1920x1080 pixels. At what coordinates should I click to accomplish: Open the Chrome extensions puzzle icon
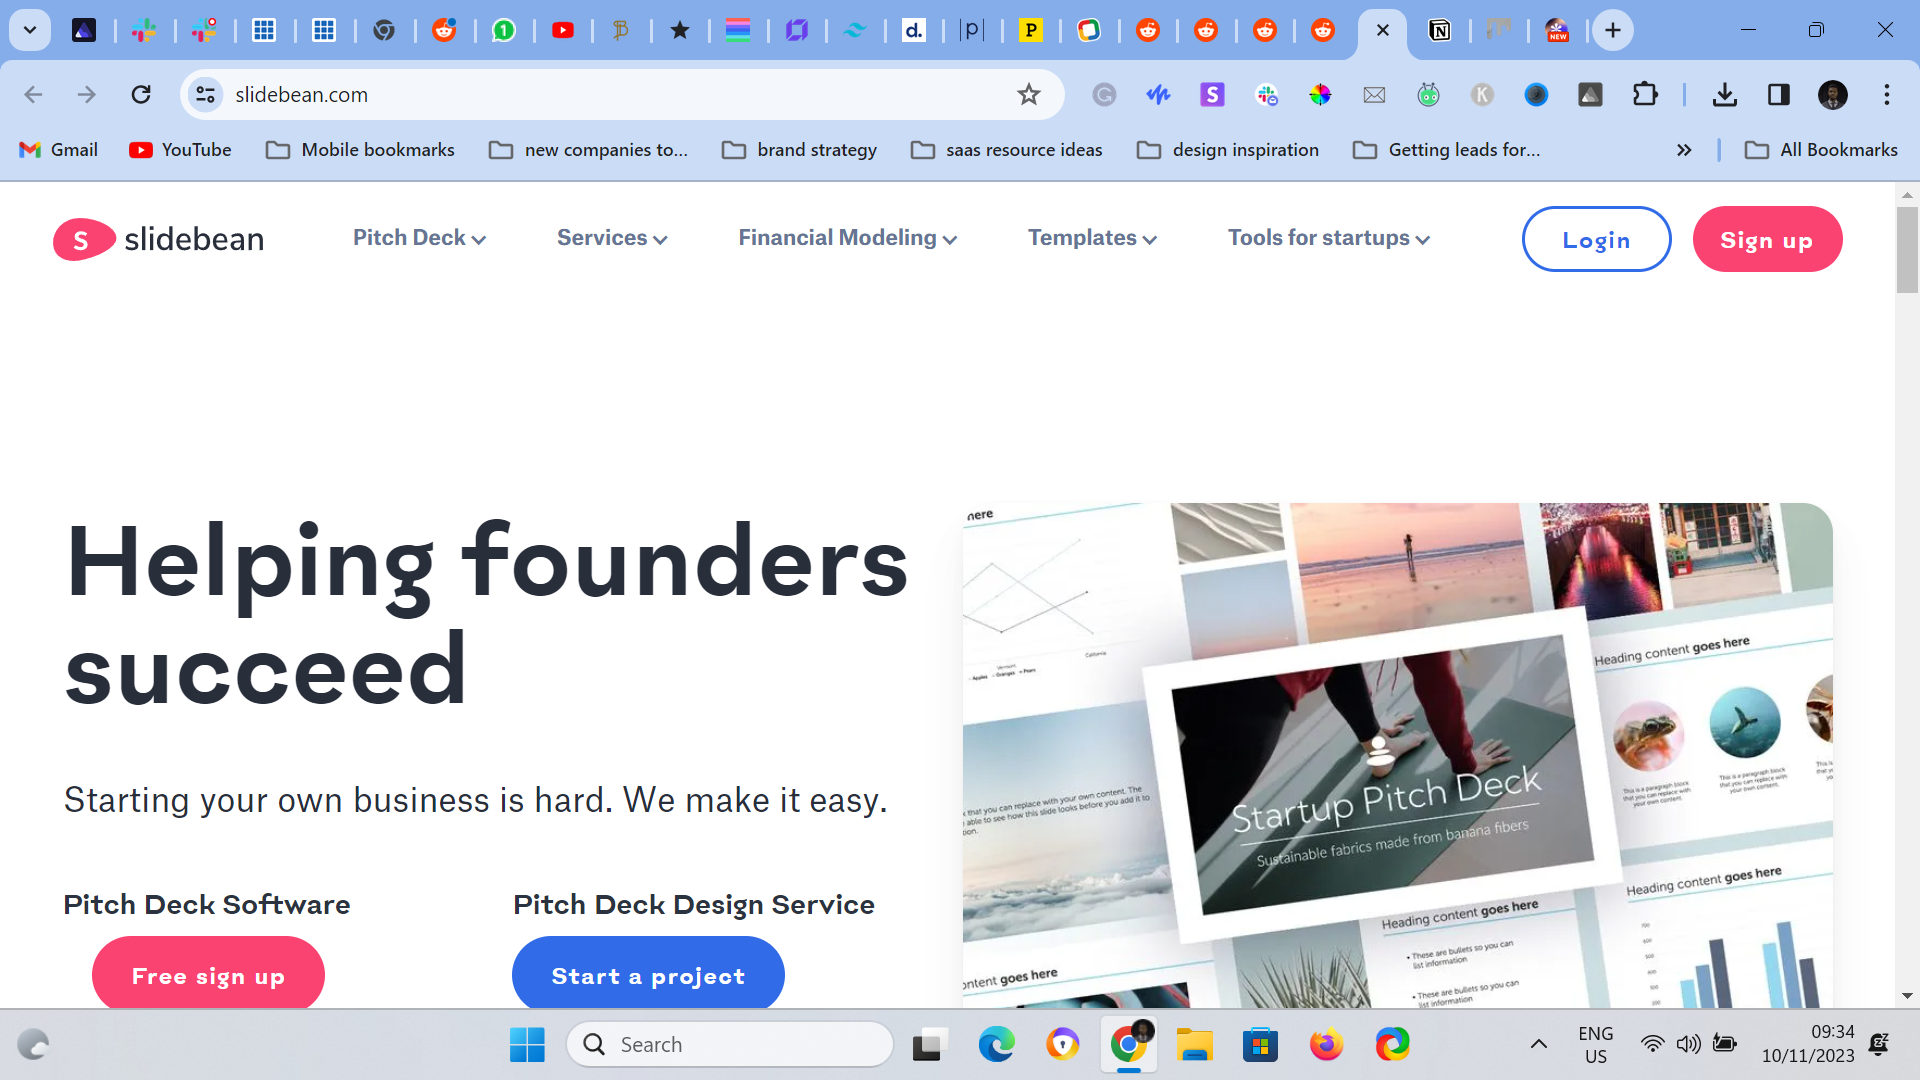1644,94
